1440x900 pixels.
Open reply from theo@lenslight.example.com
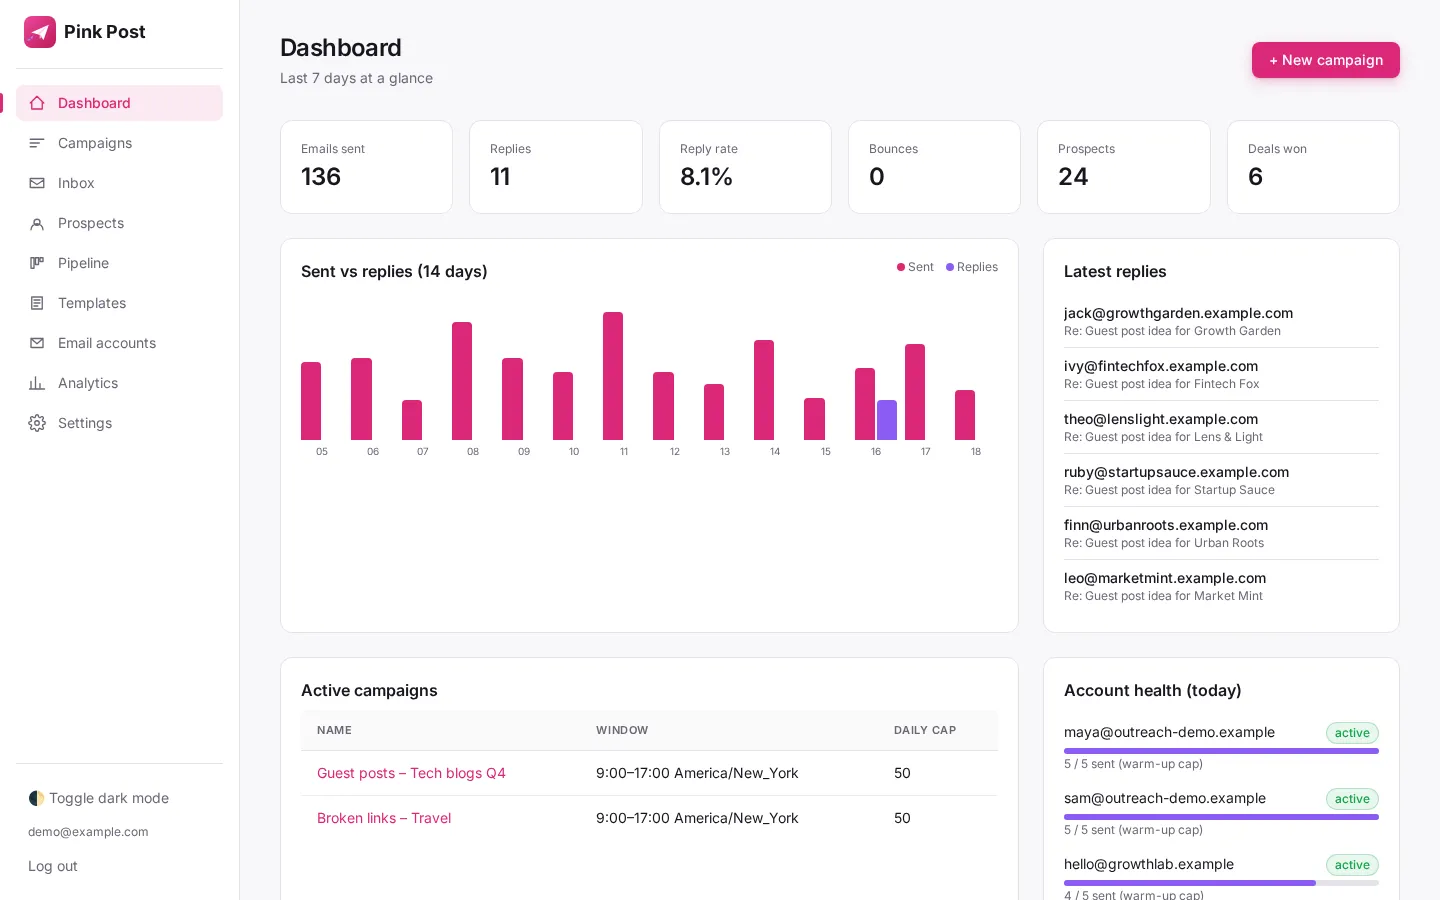[x=1221, y=427]
